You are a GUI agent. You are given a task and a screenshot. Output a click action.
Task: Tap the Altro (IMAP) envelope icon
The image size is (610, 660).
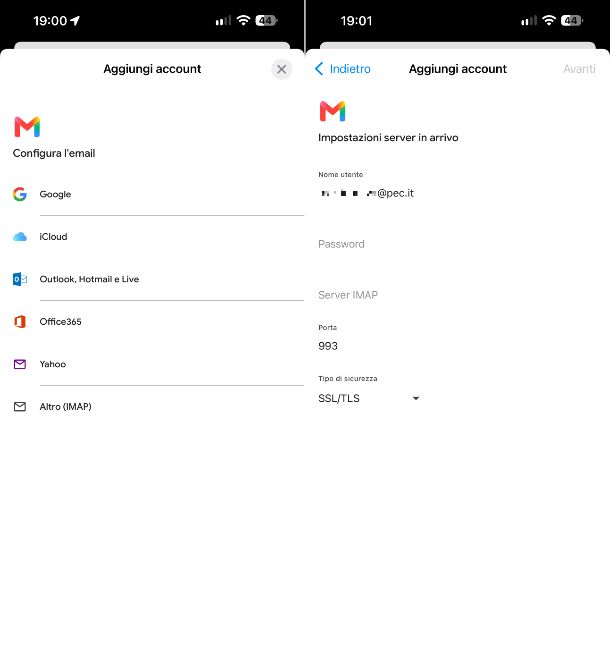(x=20, y=407)
